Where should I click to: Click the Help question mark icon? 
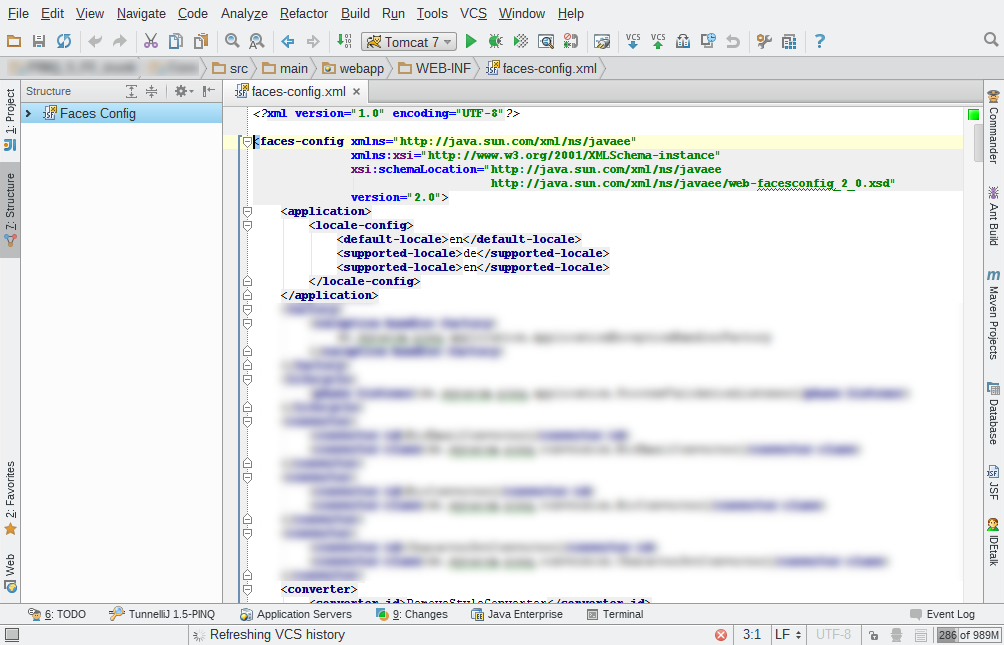point(819,42)
